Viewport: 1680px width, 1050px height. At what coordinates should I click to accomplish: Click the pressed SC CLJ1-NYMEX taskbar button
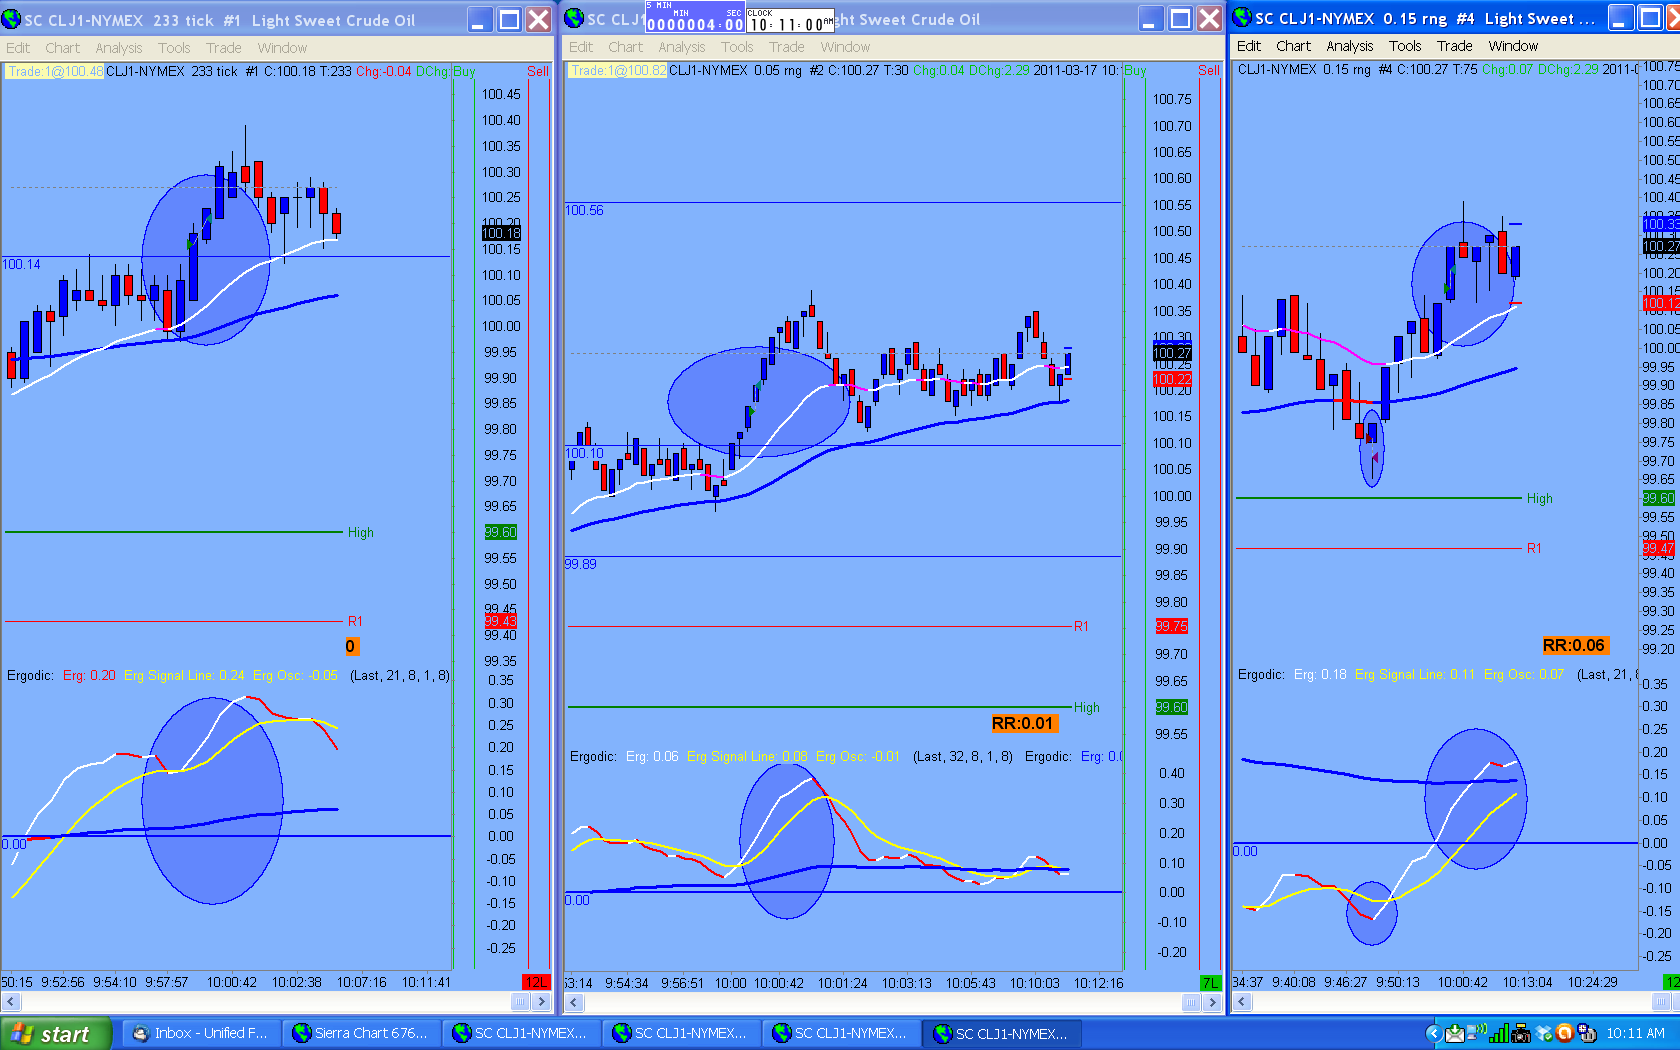tap(1001, 1033)
